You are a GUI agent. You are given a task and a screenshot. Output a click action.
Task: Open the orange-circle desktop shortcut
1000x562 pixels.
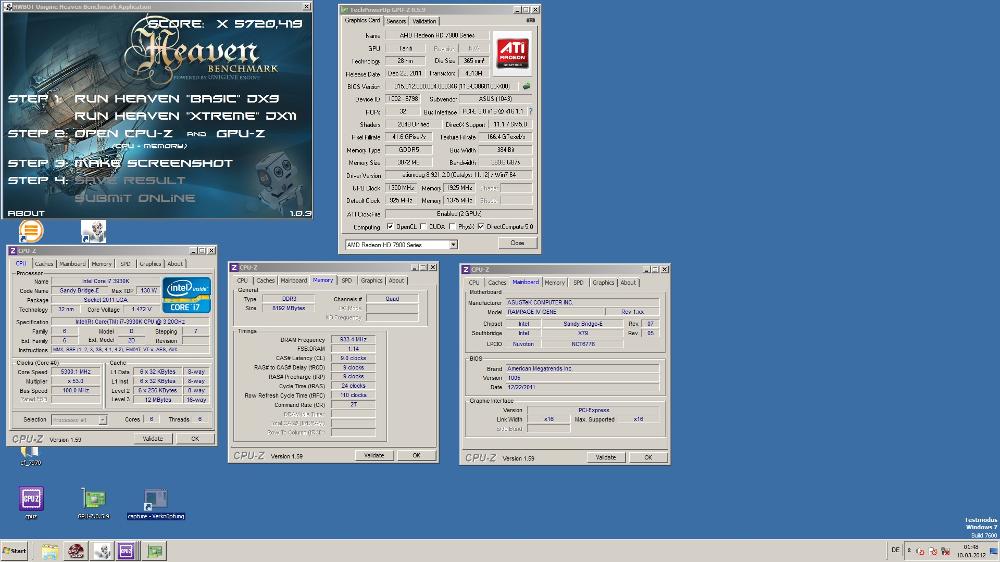pyautogui.click(x=31, y=231)
